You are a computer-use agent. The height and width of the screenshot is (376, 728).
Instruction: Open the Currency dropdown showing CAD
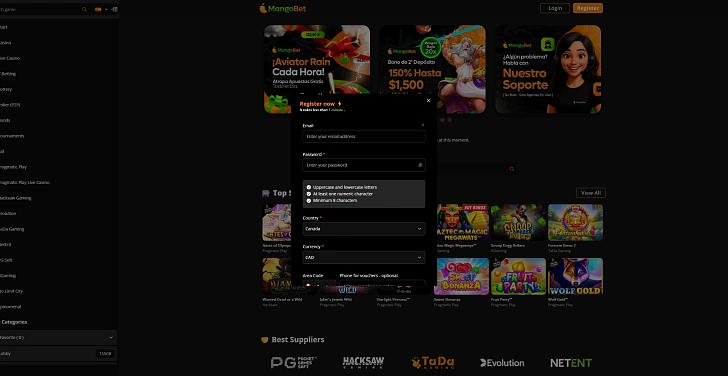(x=364, y=257)
